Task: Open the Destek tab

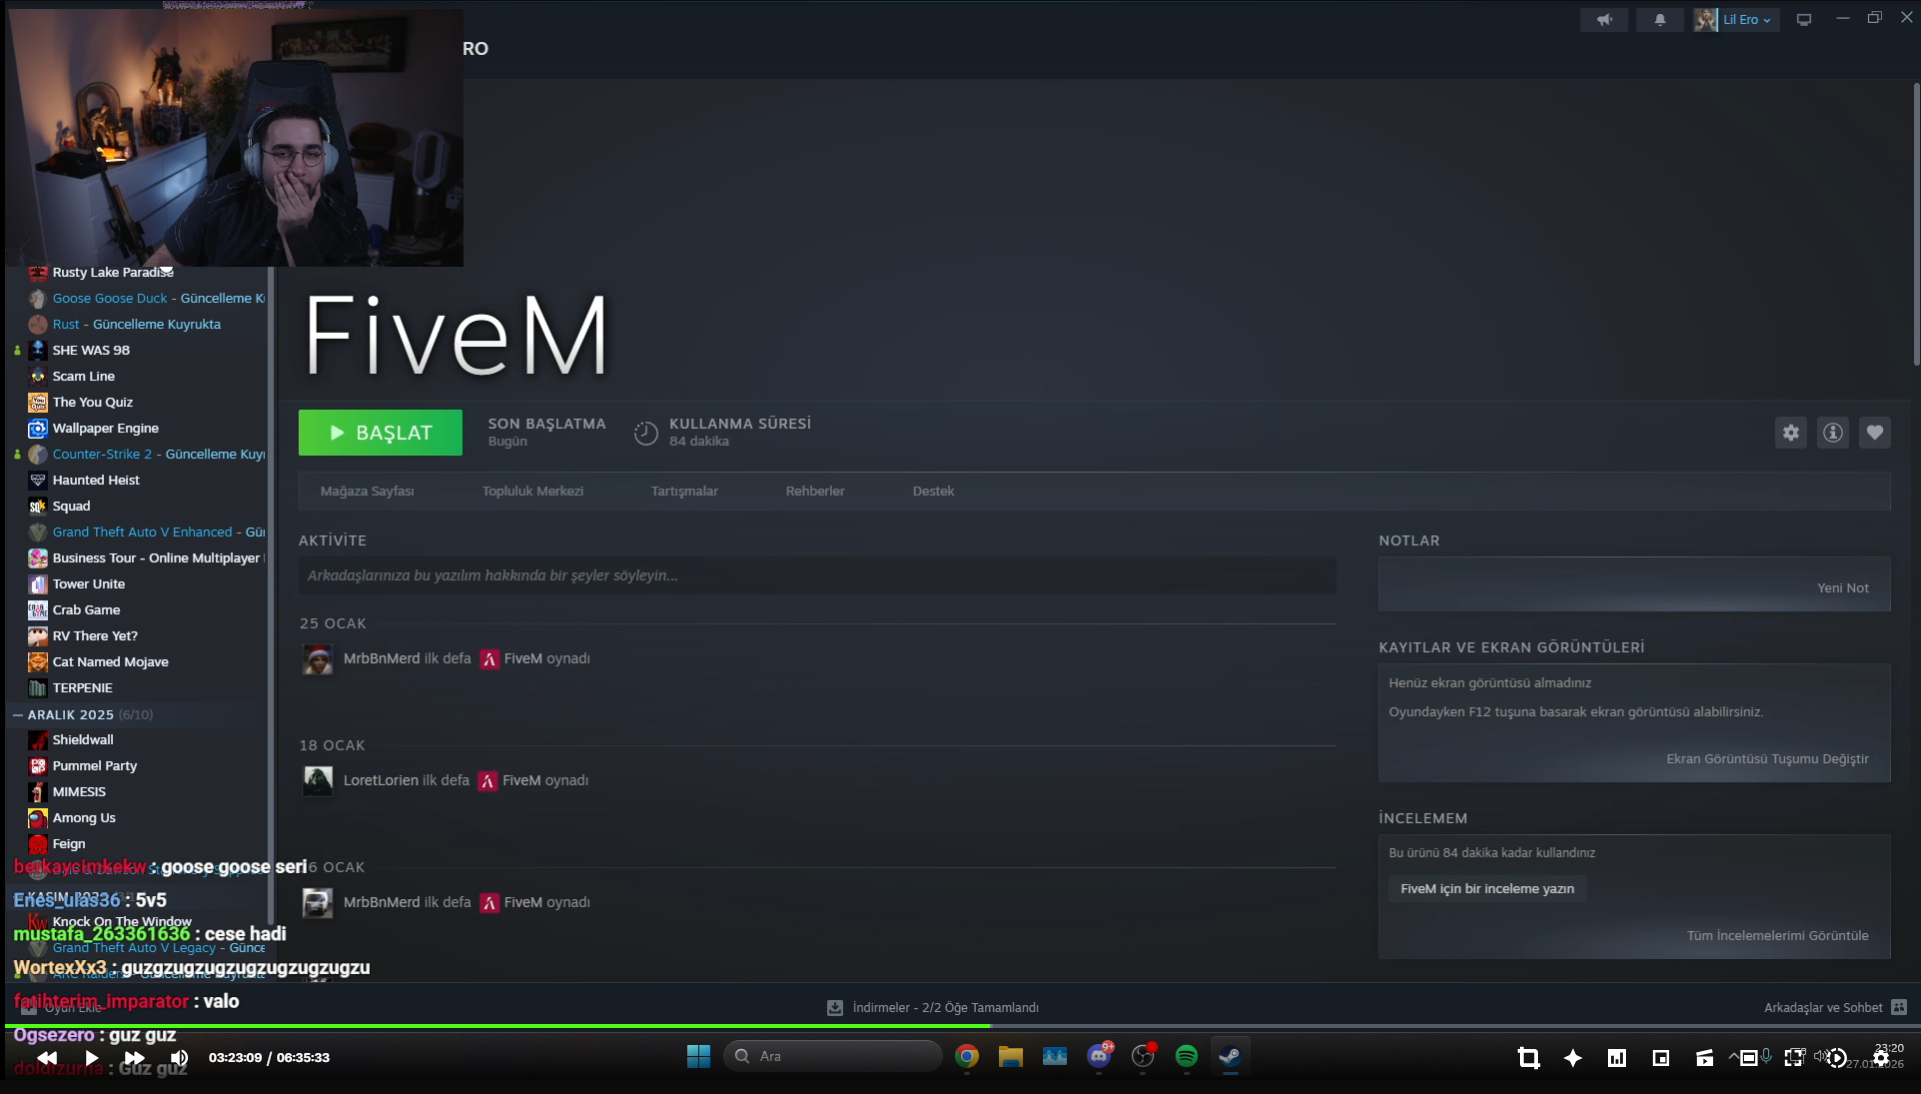Action: [x=933, y=491]
